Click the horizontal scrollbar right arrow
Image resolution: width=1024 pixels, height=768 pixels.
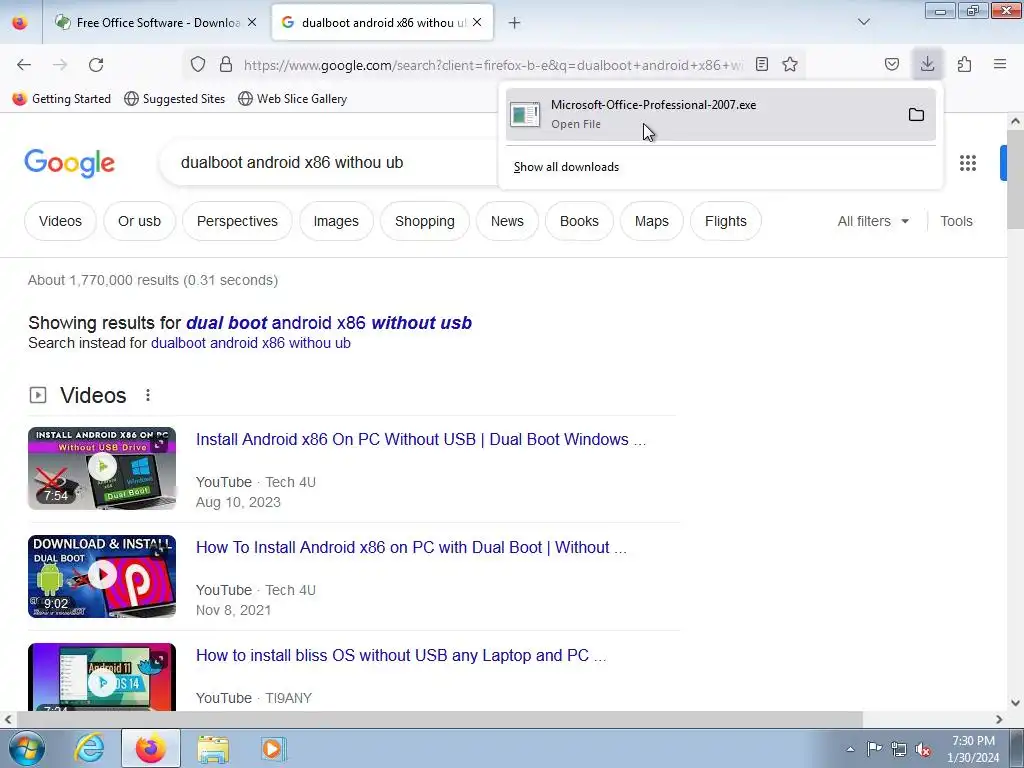(999, 720)
